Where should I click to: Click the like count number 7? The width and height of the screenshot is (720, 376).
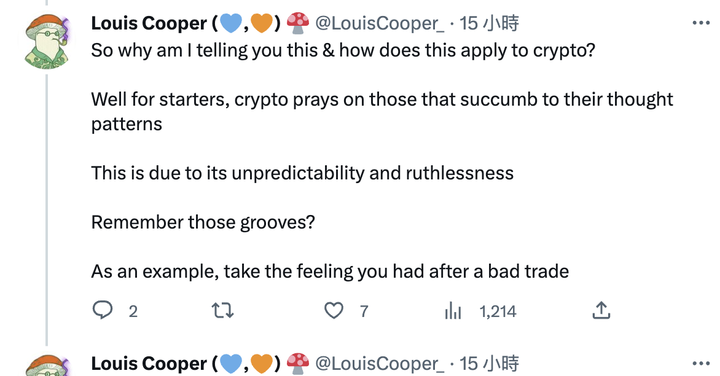coord(364,312)
